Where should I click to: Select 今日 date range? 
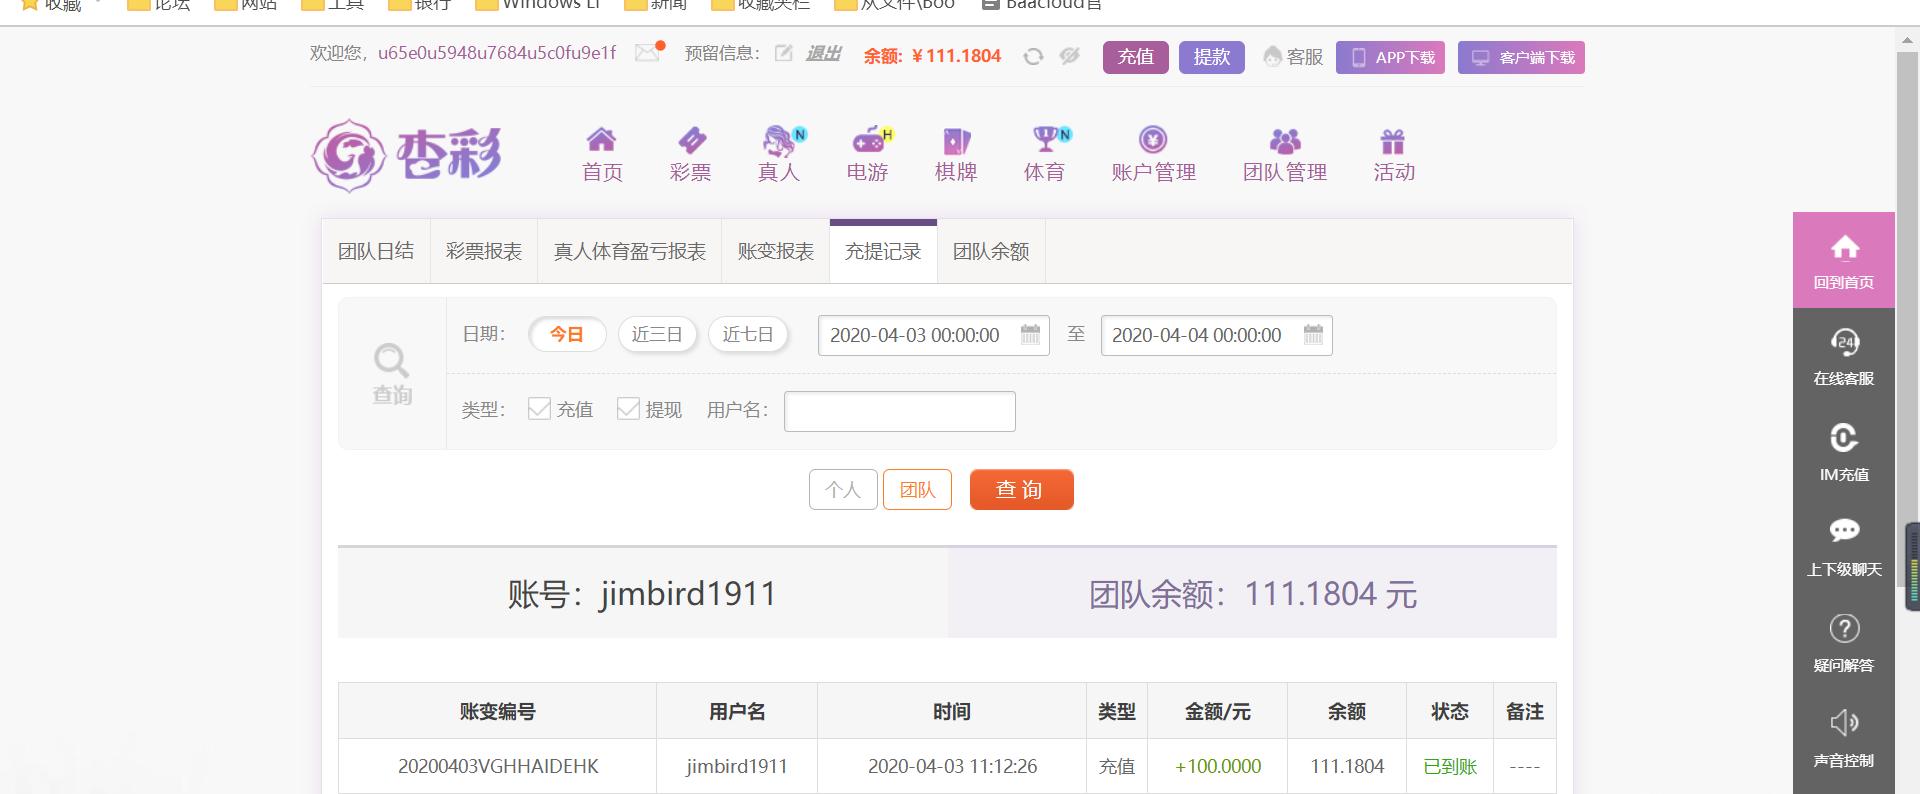click(x=567, y=334)
